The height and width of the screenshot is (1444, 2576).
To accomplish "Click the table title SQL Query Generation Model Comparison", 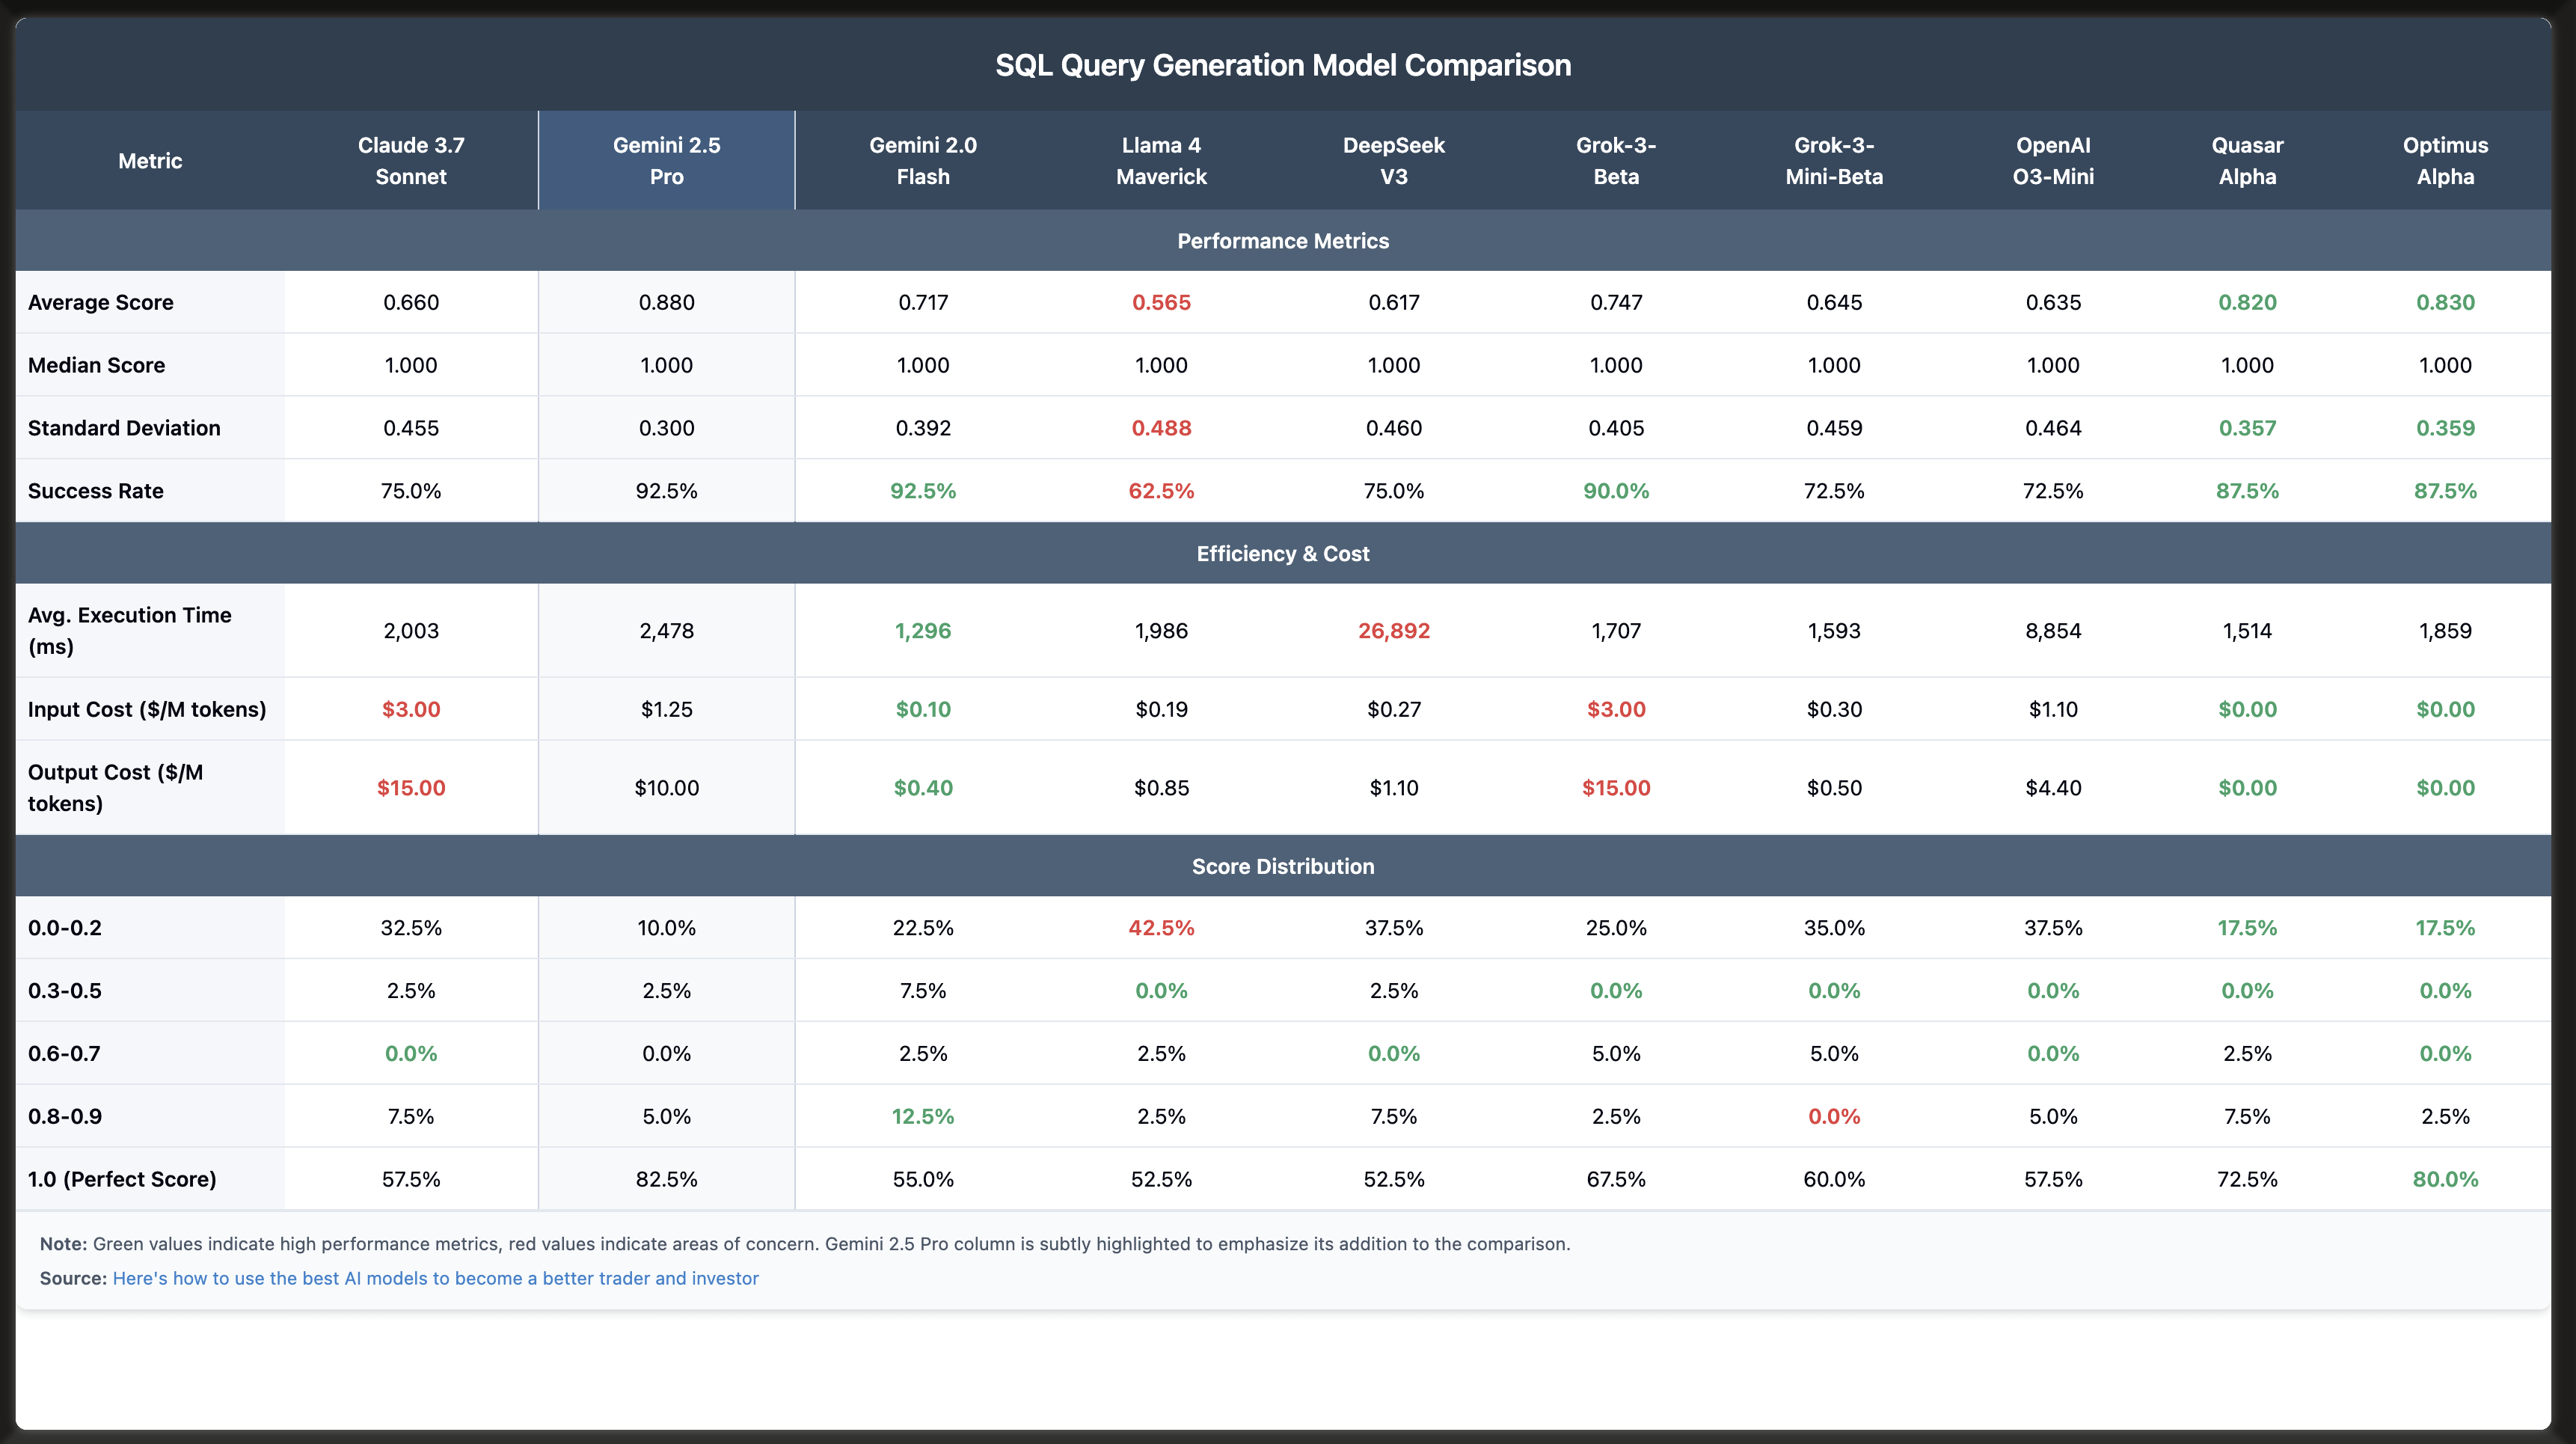I will tap(1283, 65).
